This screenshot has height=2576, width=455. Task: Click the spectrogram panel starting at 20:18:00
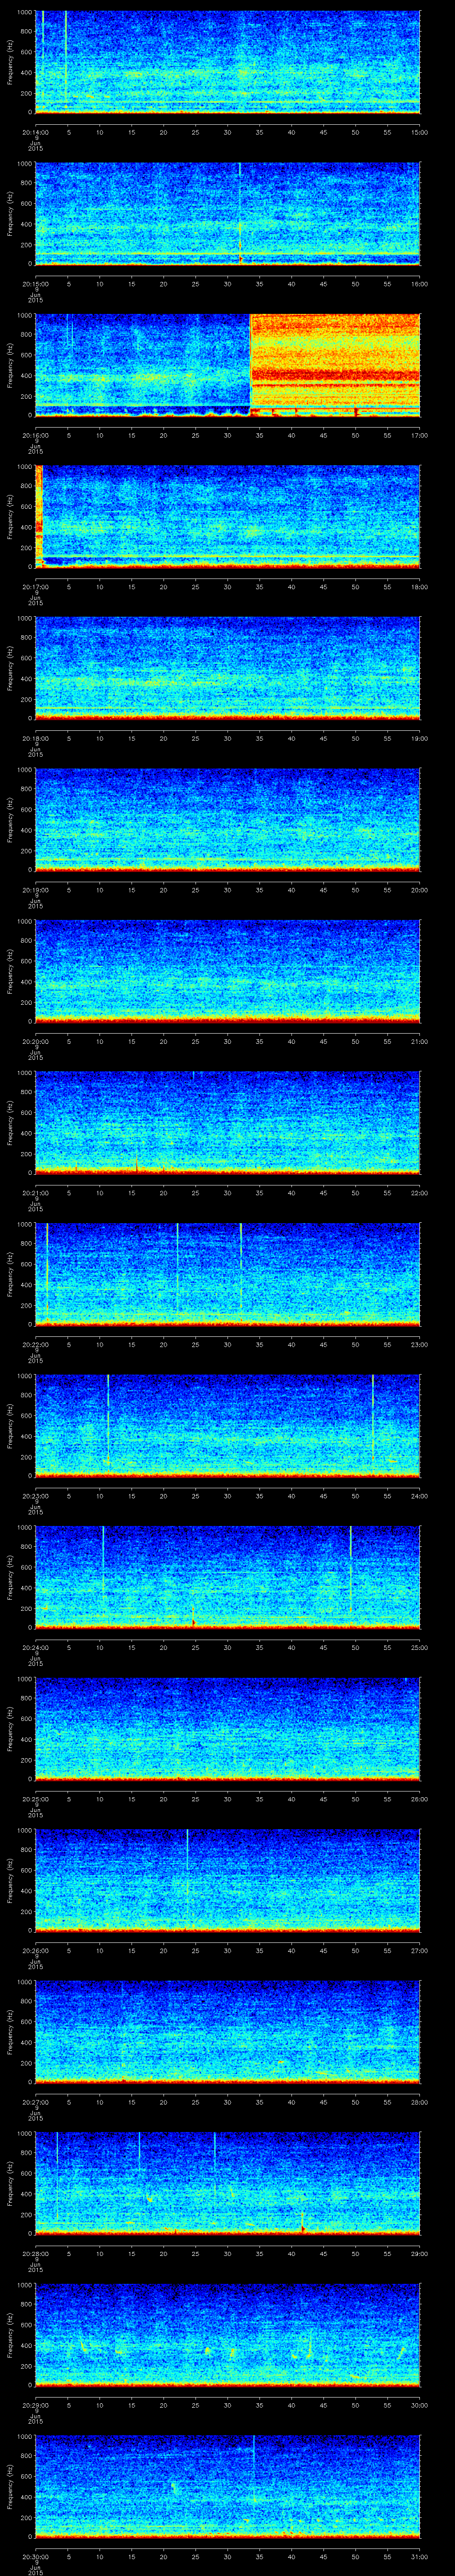pos(228,668)
